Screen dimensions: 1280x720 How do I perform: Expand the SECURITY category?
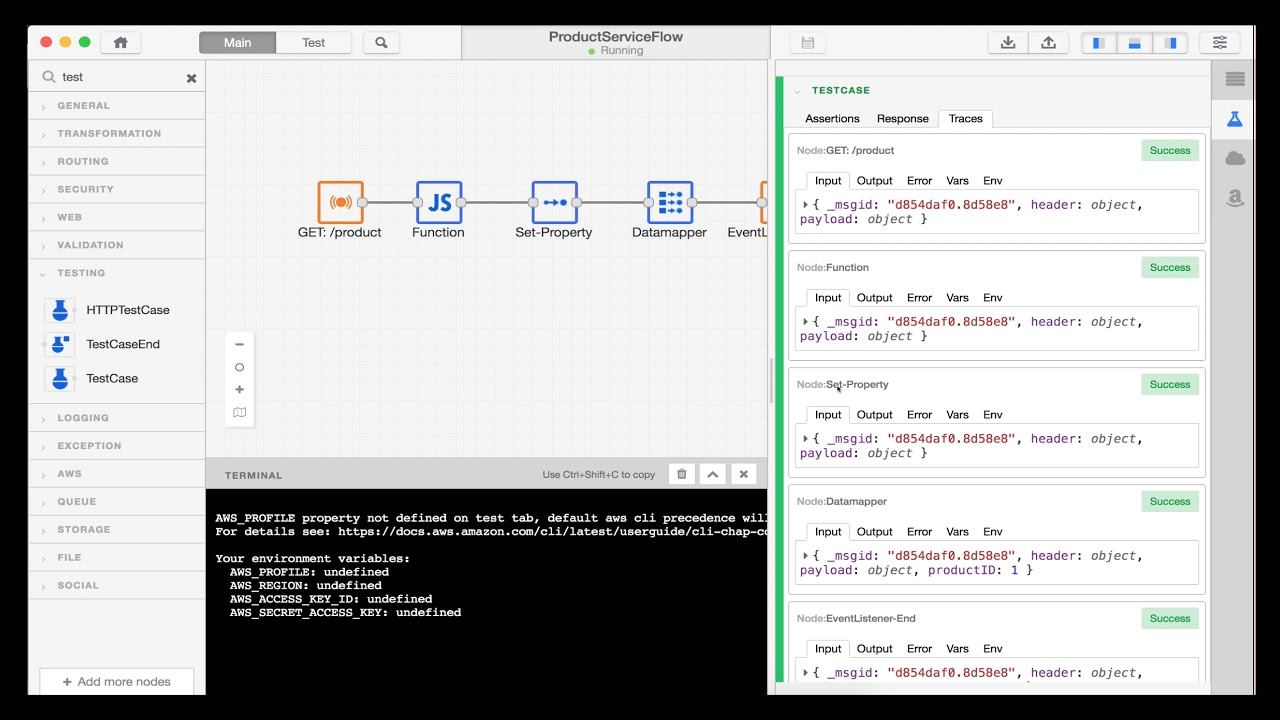[116, 190]
